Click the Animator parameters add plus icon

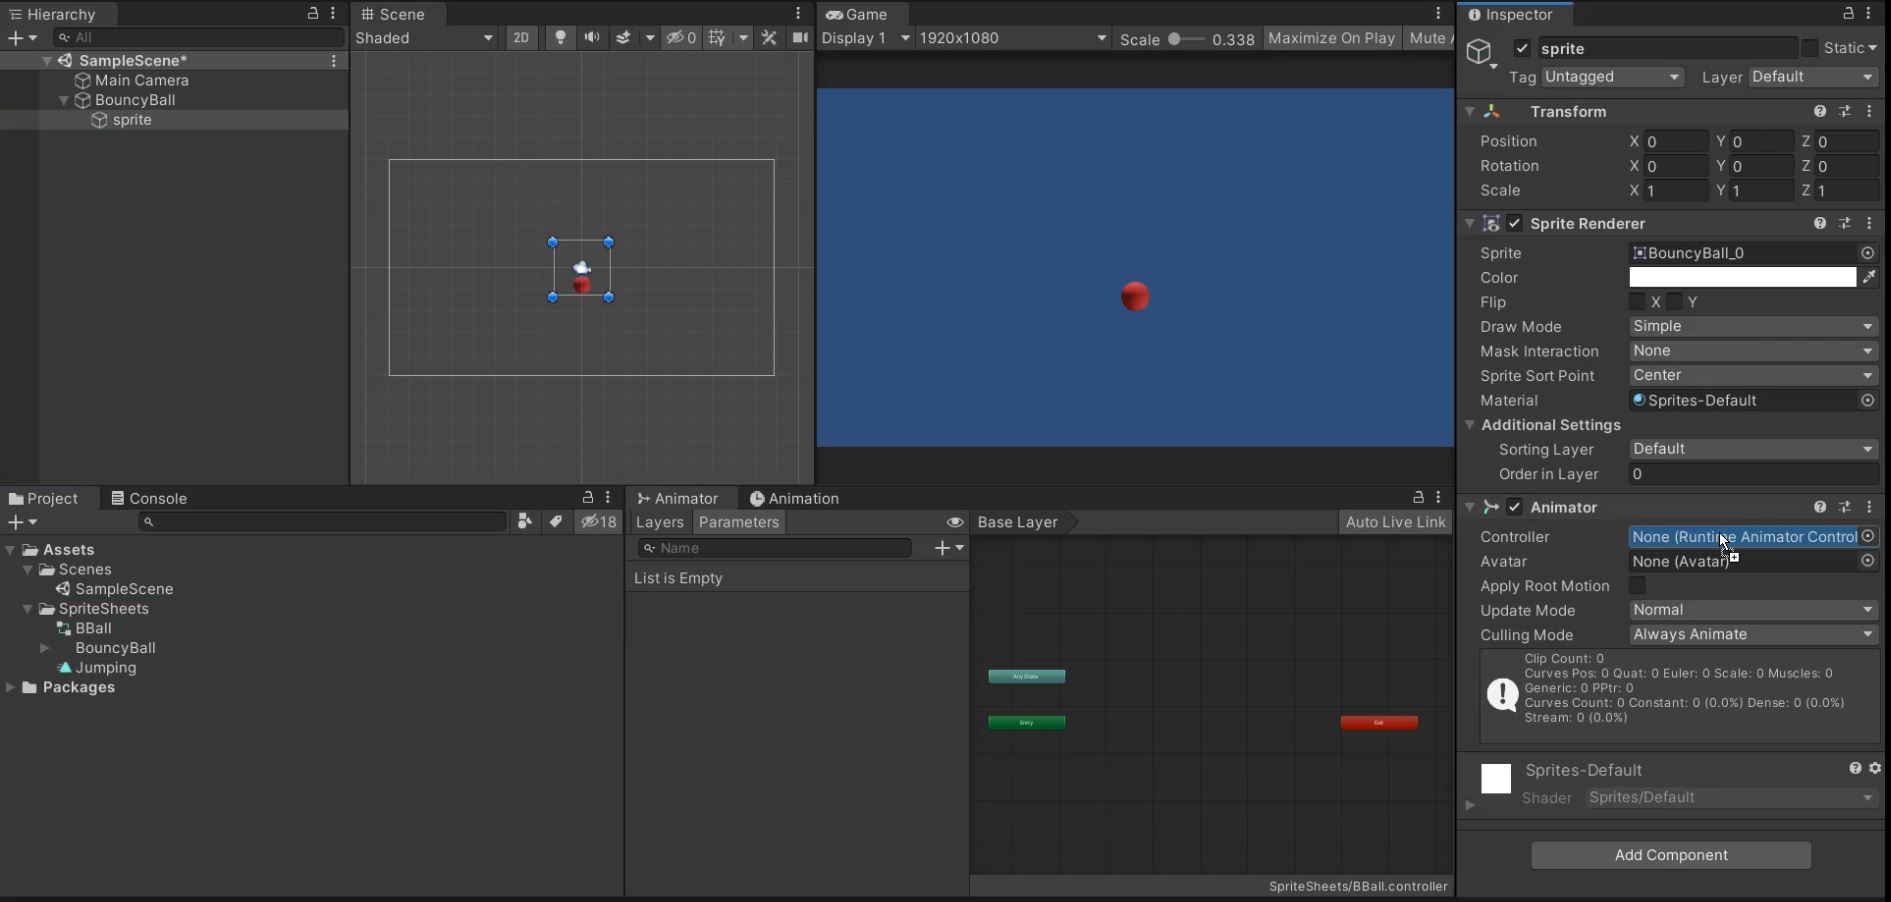(942, 548)
